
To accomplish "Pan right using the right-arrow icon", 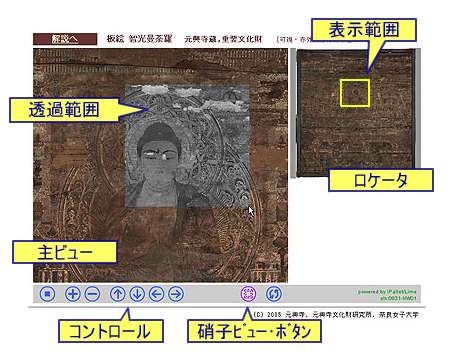I will coord(176,294).
